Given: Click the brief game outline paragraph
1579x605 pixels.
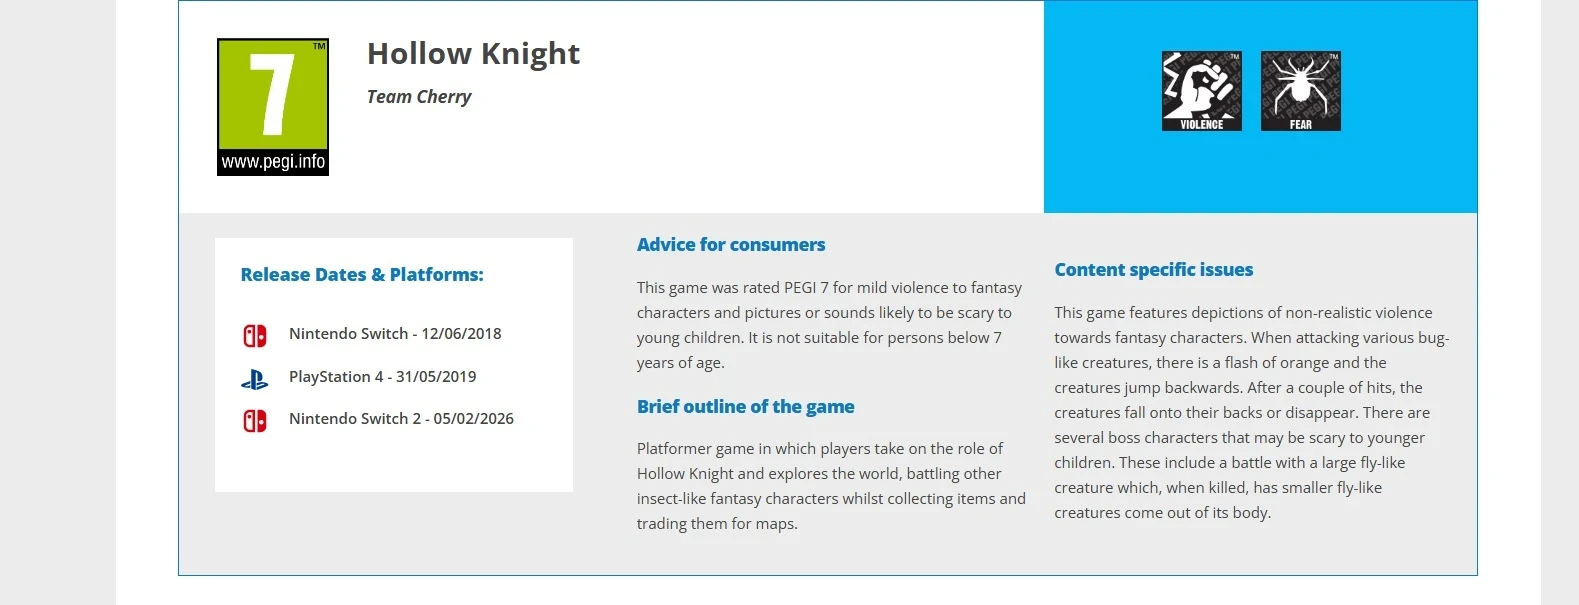Looking at the screenshot, I should [830, 486].
